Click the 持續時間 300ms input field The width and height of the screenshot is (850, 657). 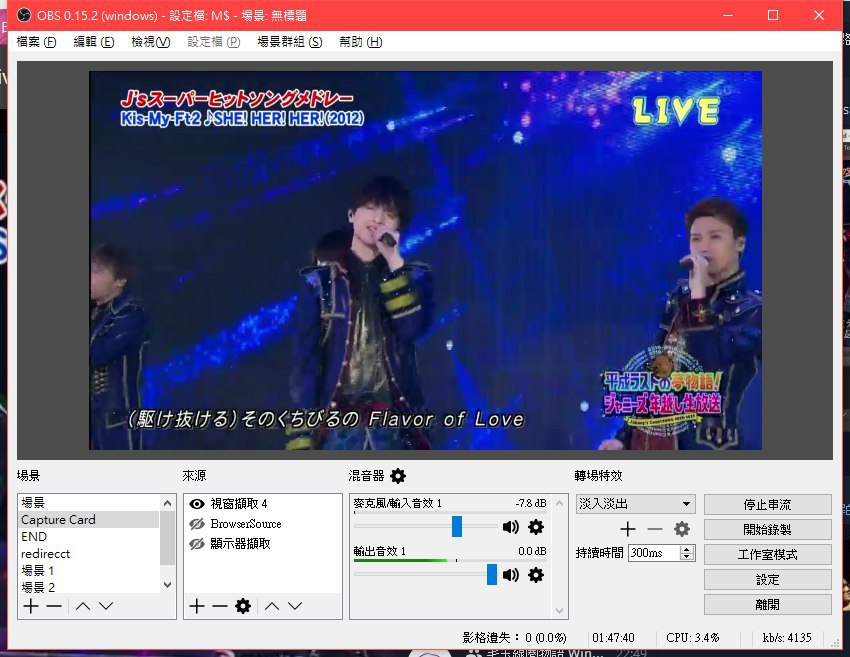coord(654,553)
